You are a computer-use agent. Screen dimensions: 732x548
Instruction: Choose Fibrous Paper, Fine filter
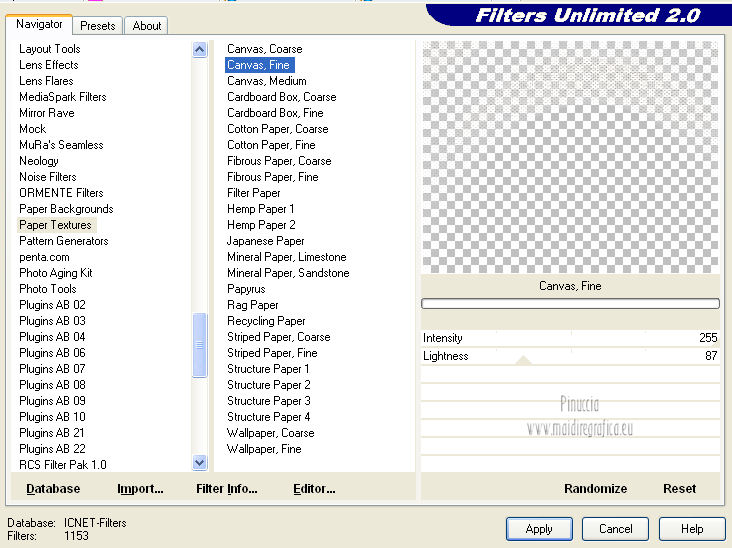pos(273,177)
